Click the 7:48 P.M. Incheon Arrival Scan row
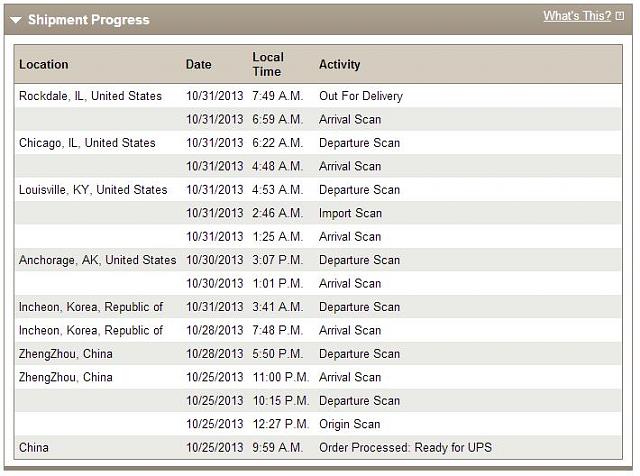The image size is (640, 476). point(318,330)
